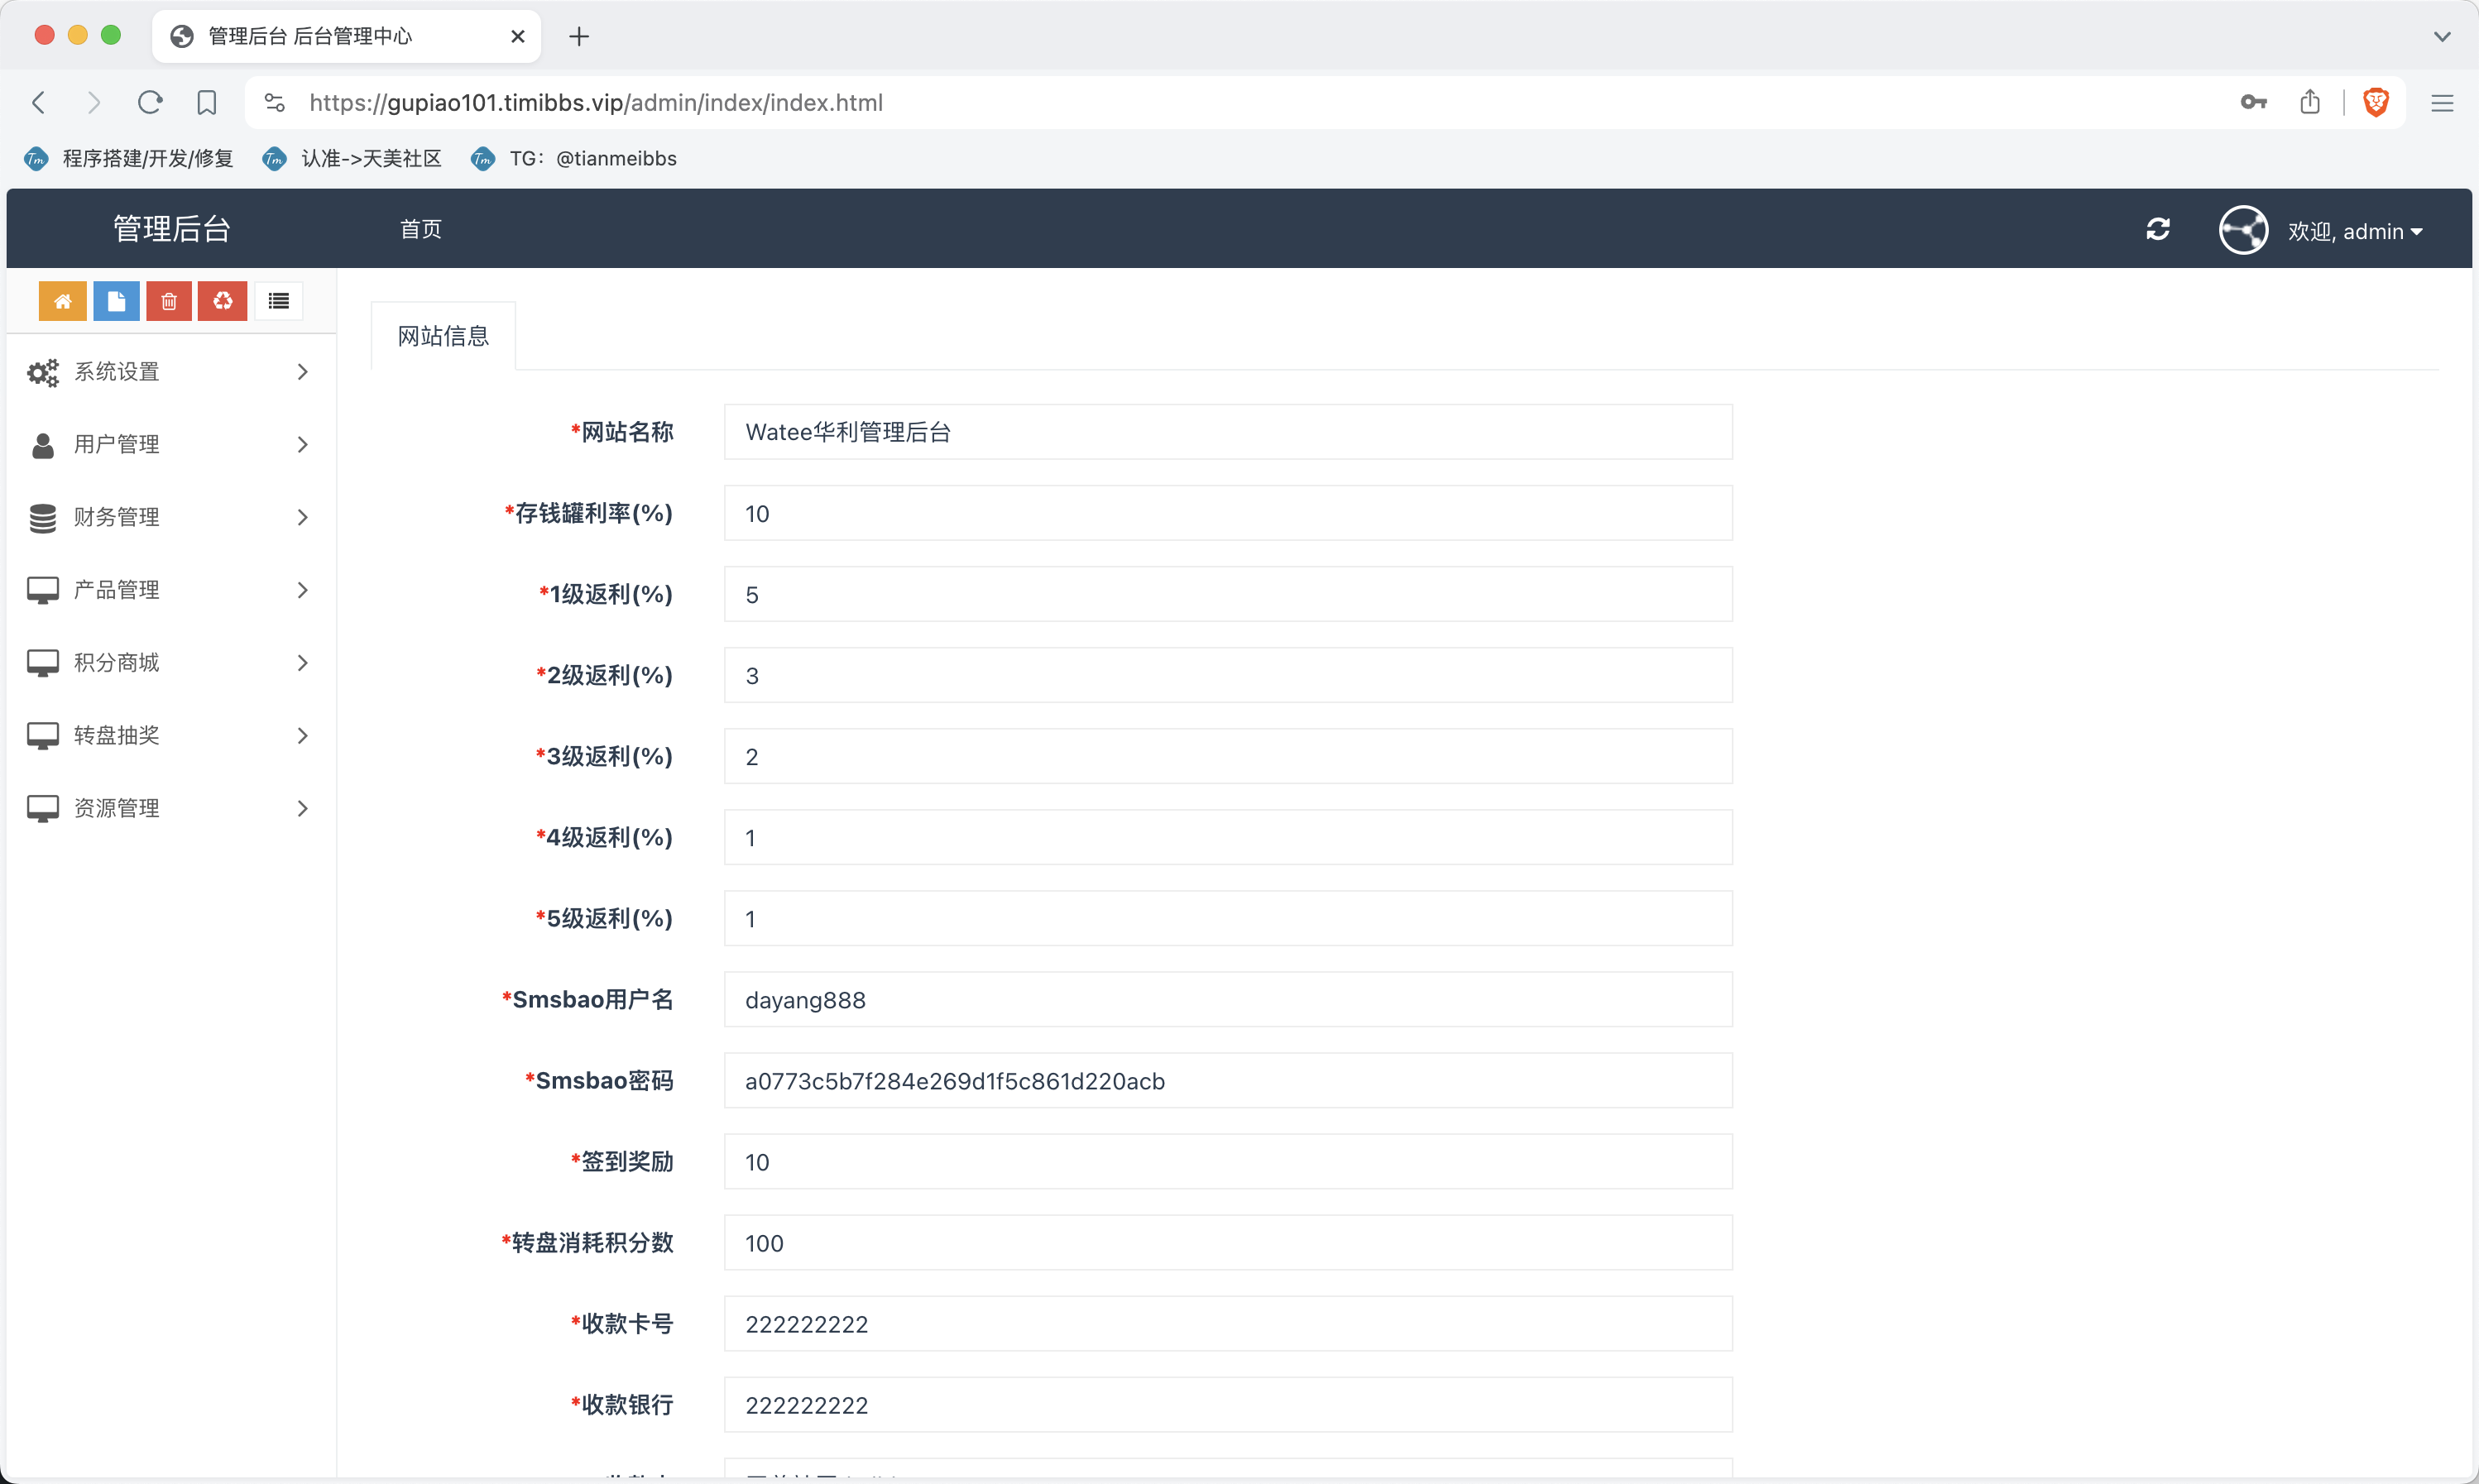Click the 转盘消耗积分数 input field
Image resolution: width=2479 pixels, height=1484 pixels.
[x=1228, y=1242]
